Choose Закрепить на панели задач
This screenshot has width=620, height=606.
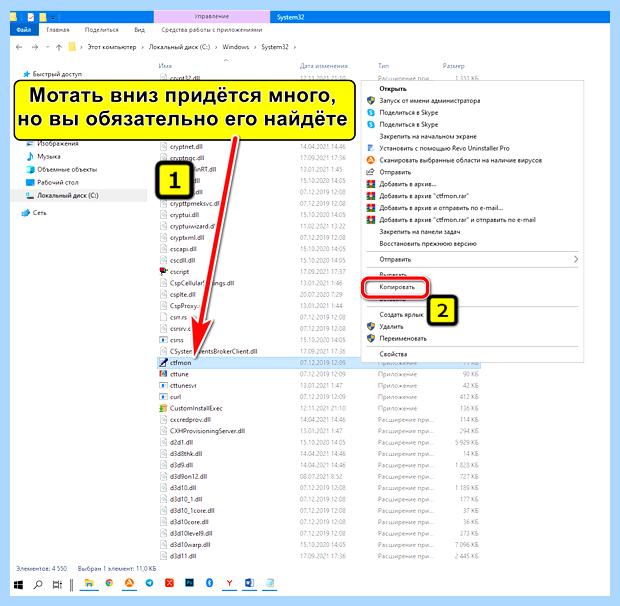pyautogui.click(x=420, y=232)
